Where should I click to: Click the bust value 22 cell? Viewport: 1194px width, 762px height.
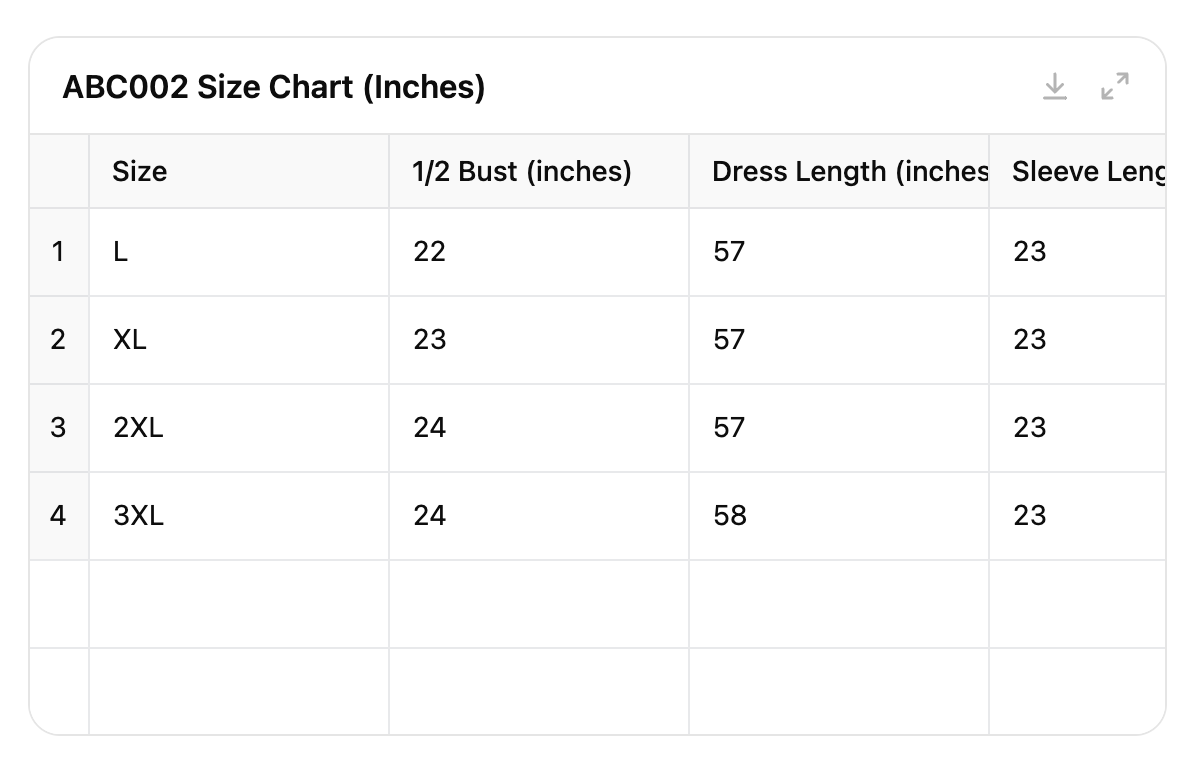(538, 252)
